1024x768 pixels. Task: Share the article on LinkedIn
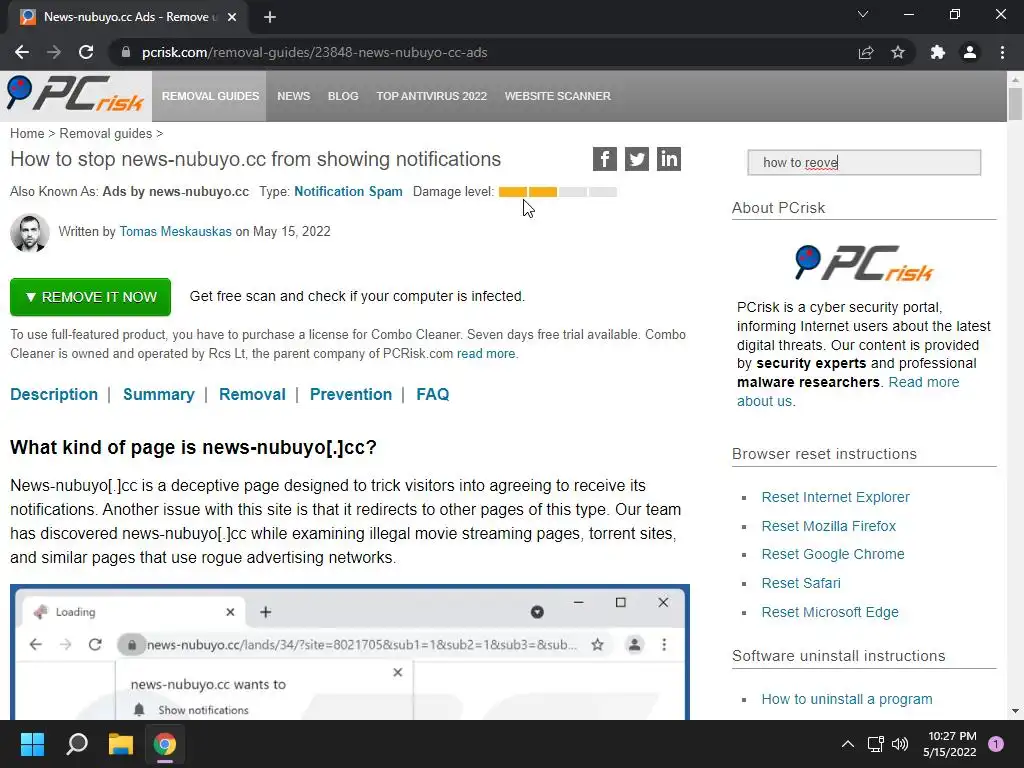click(x=669, y=159)
